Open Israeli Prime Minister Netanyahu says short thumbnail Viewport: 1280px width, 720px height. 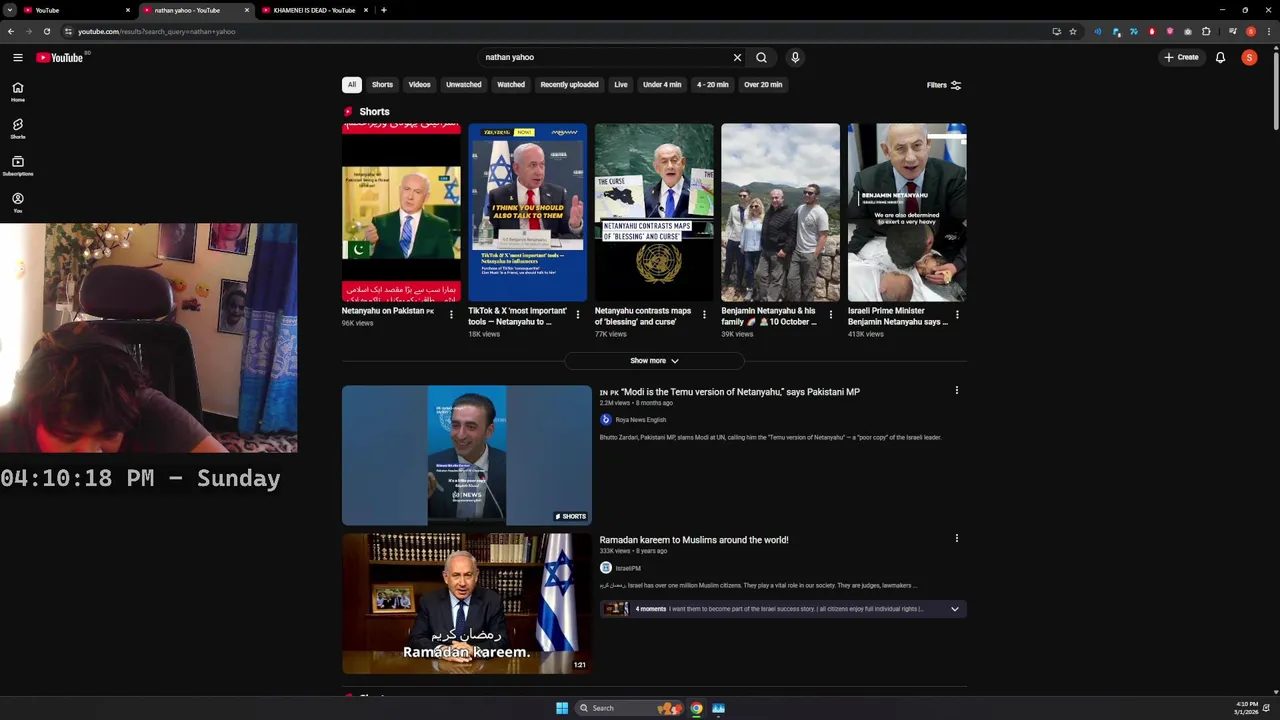[907, 212]
